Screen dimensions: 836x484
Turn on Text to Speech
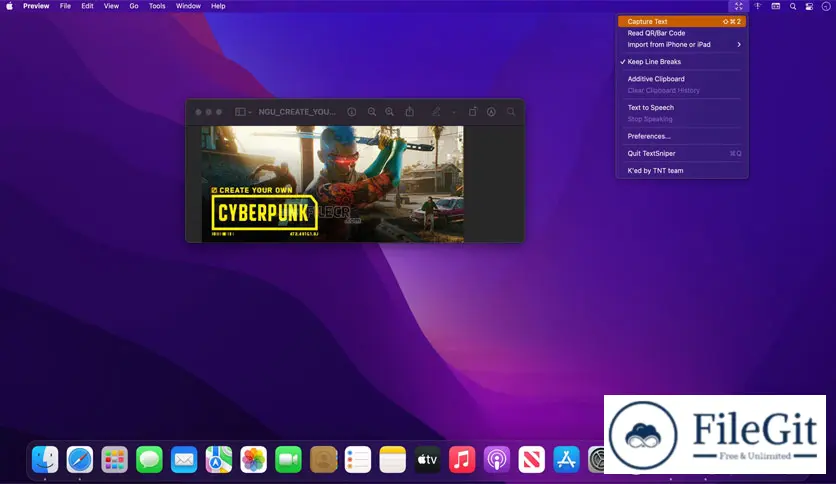click(x=682, y=108)
